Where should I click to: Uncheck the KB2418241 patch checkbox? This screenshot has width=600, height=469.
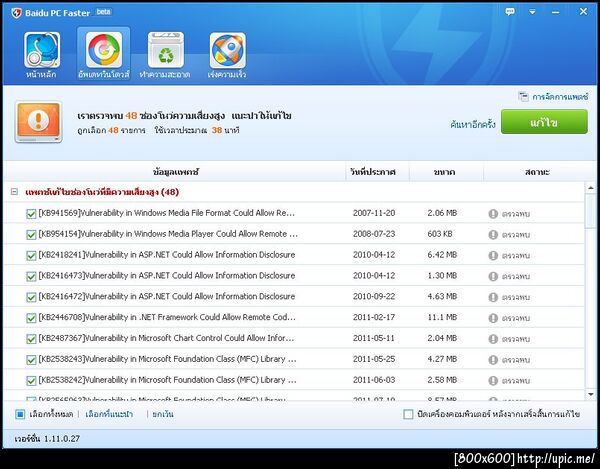click(x=31, y=256)
